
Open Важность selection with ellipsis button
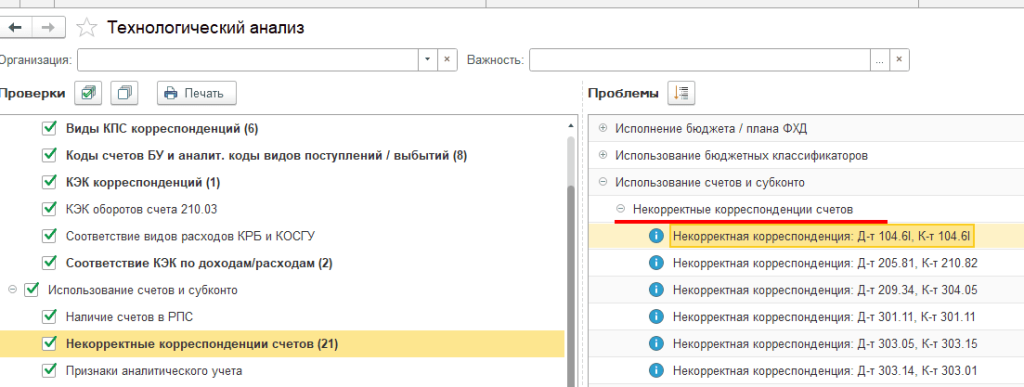(880, 59)
